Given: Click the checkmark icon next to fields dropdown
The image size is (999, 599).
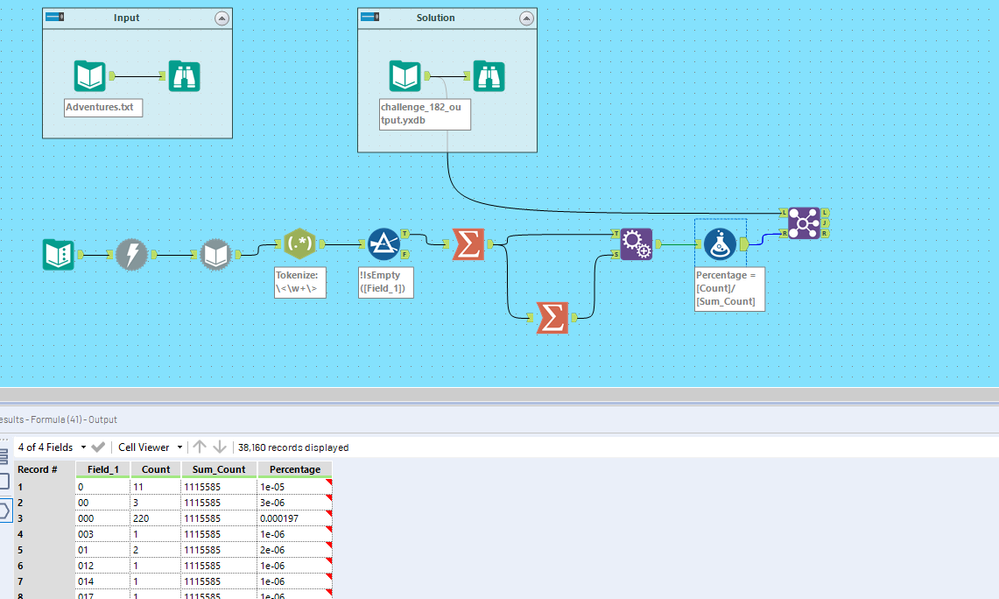Looking at the screenshot, I should (x=98, y=447).
